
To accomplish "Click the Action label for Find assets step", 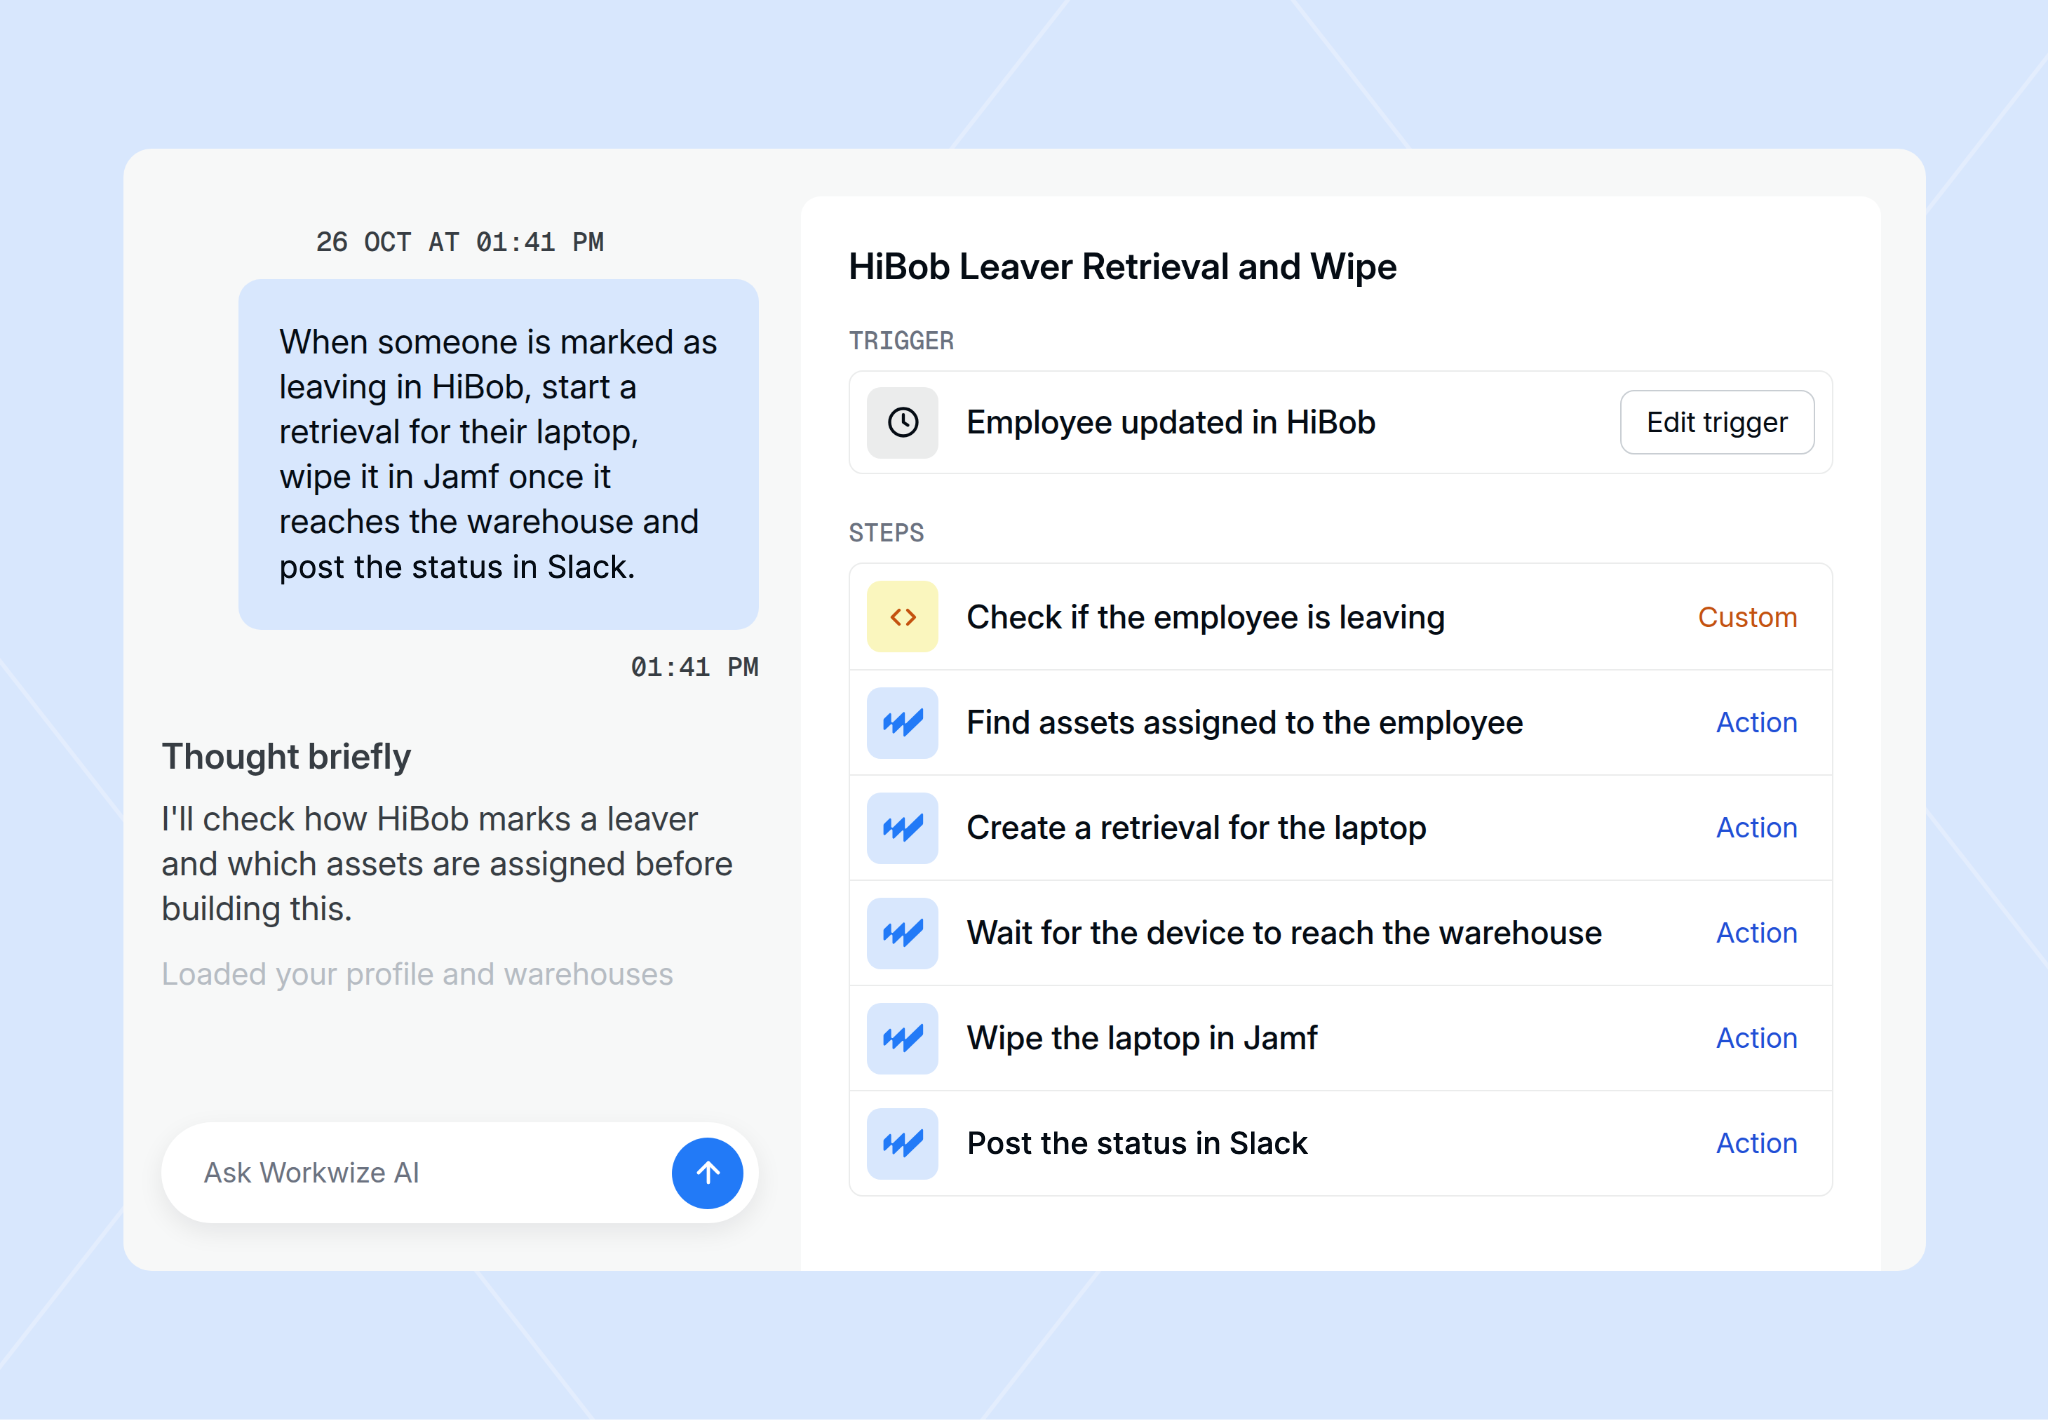I will tap(1757, 722).
